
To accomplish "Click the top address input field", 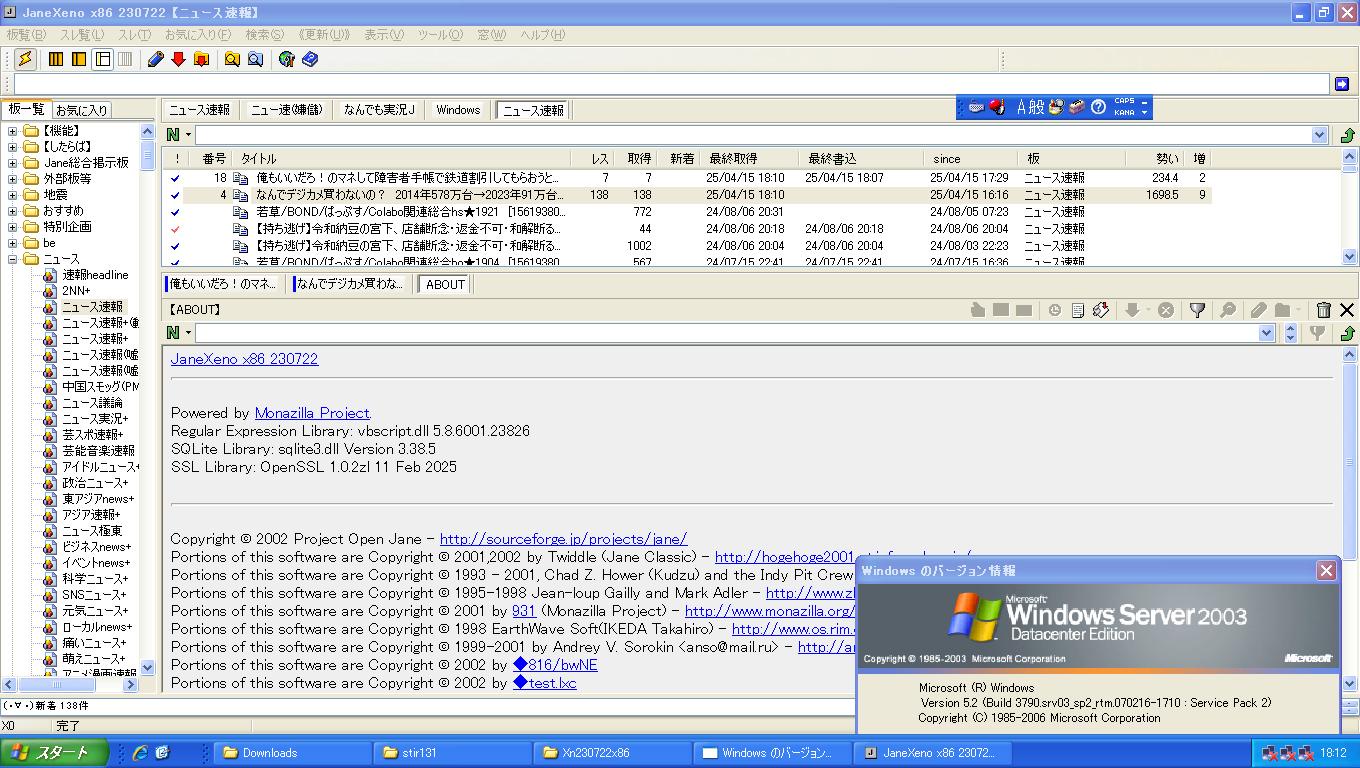I will coord(672,84).
